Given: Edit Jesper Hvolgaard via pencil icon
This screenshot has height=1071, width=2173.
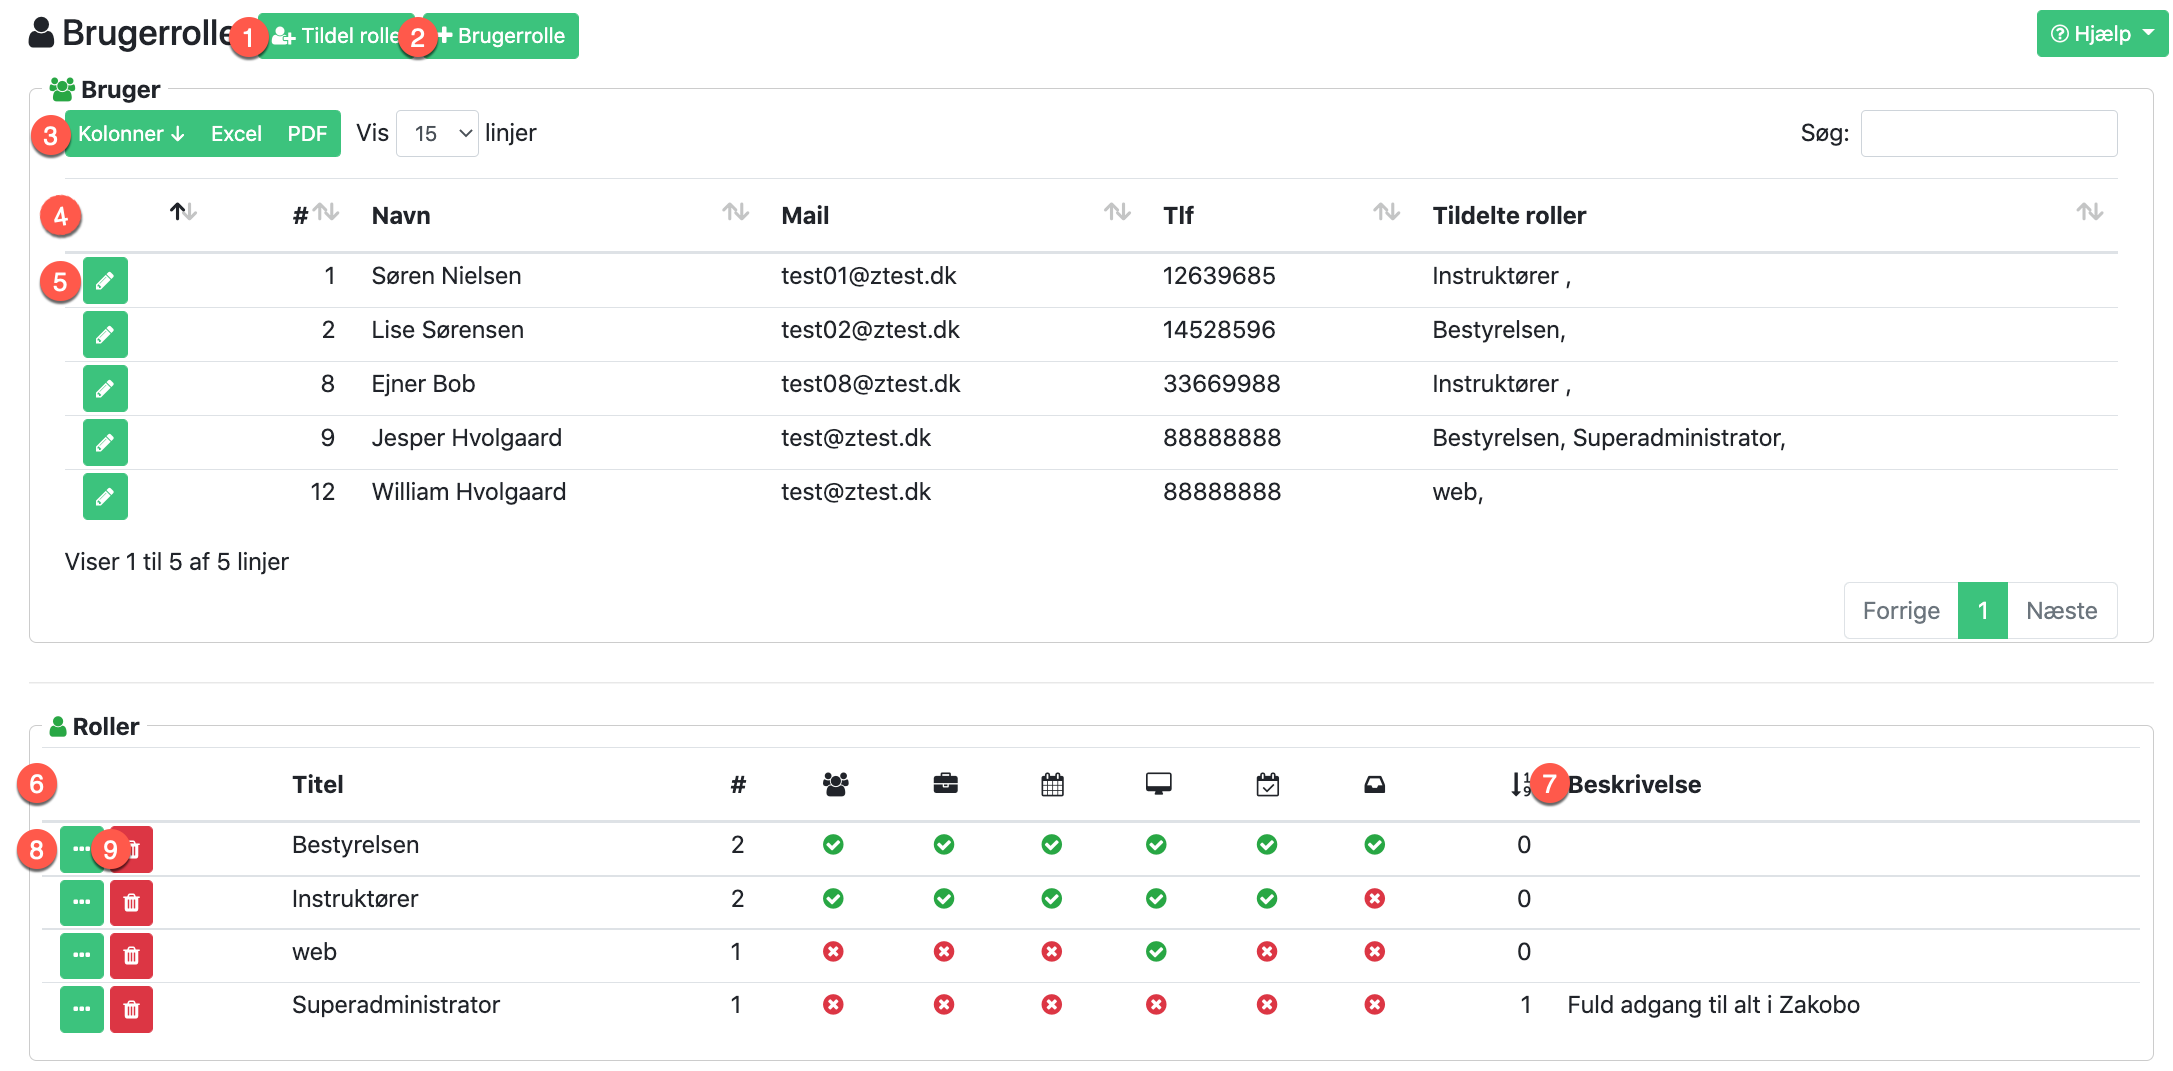Looking at the screenshot, I should pyautogui.click(x=105, y=442).
